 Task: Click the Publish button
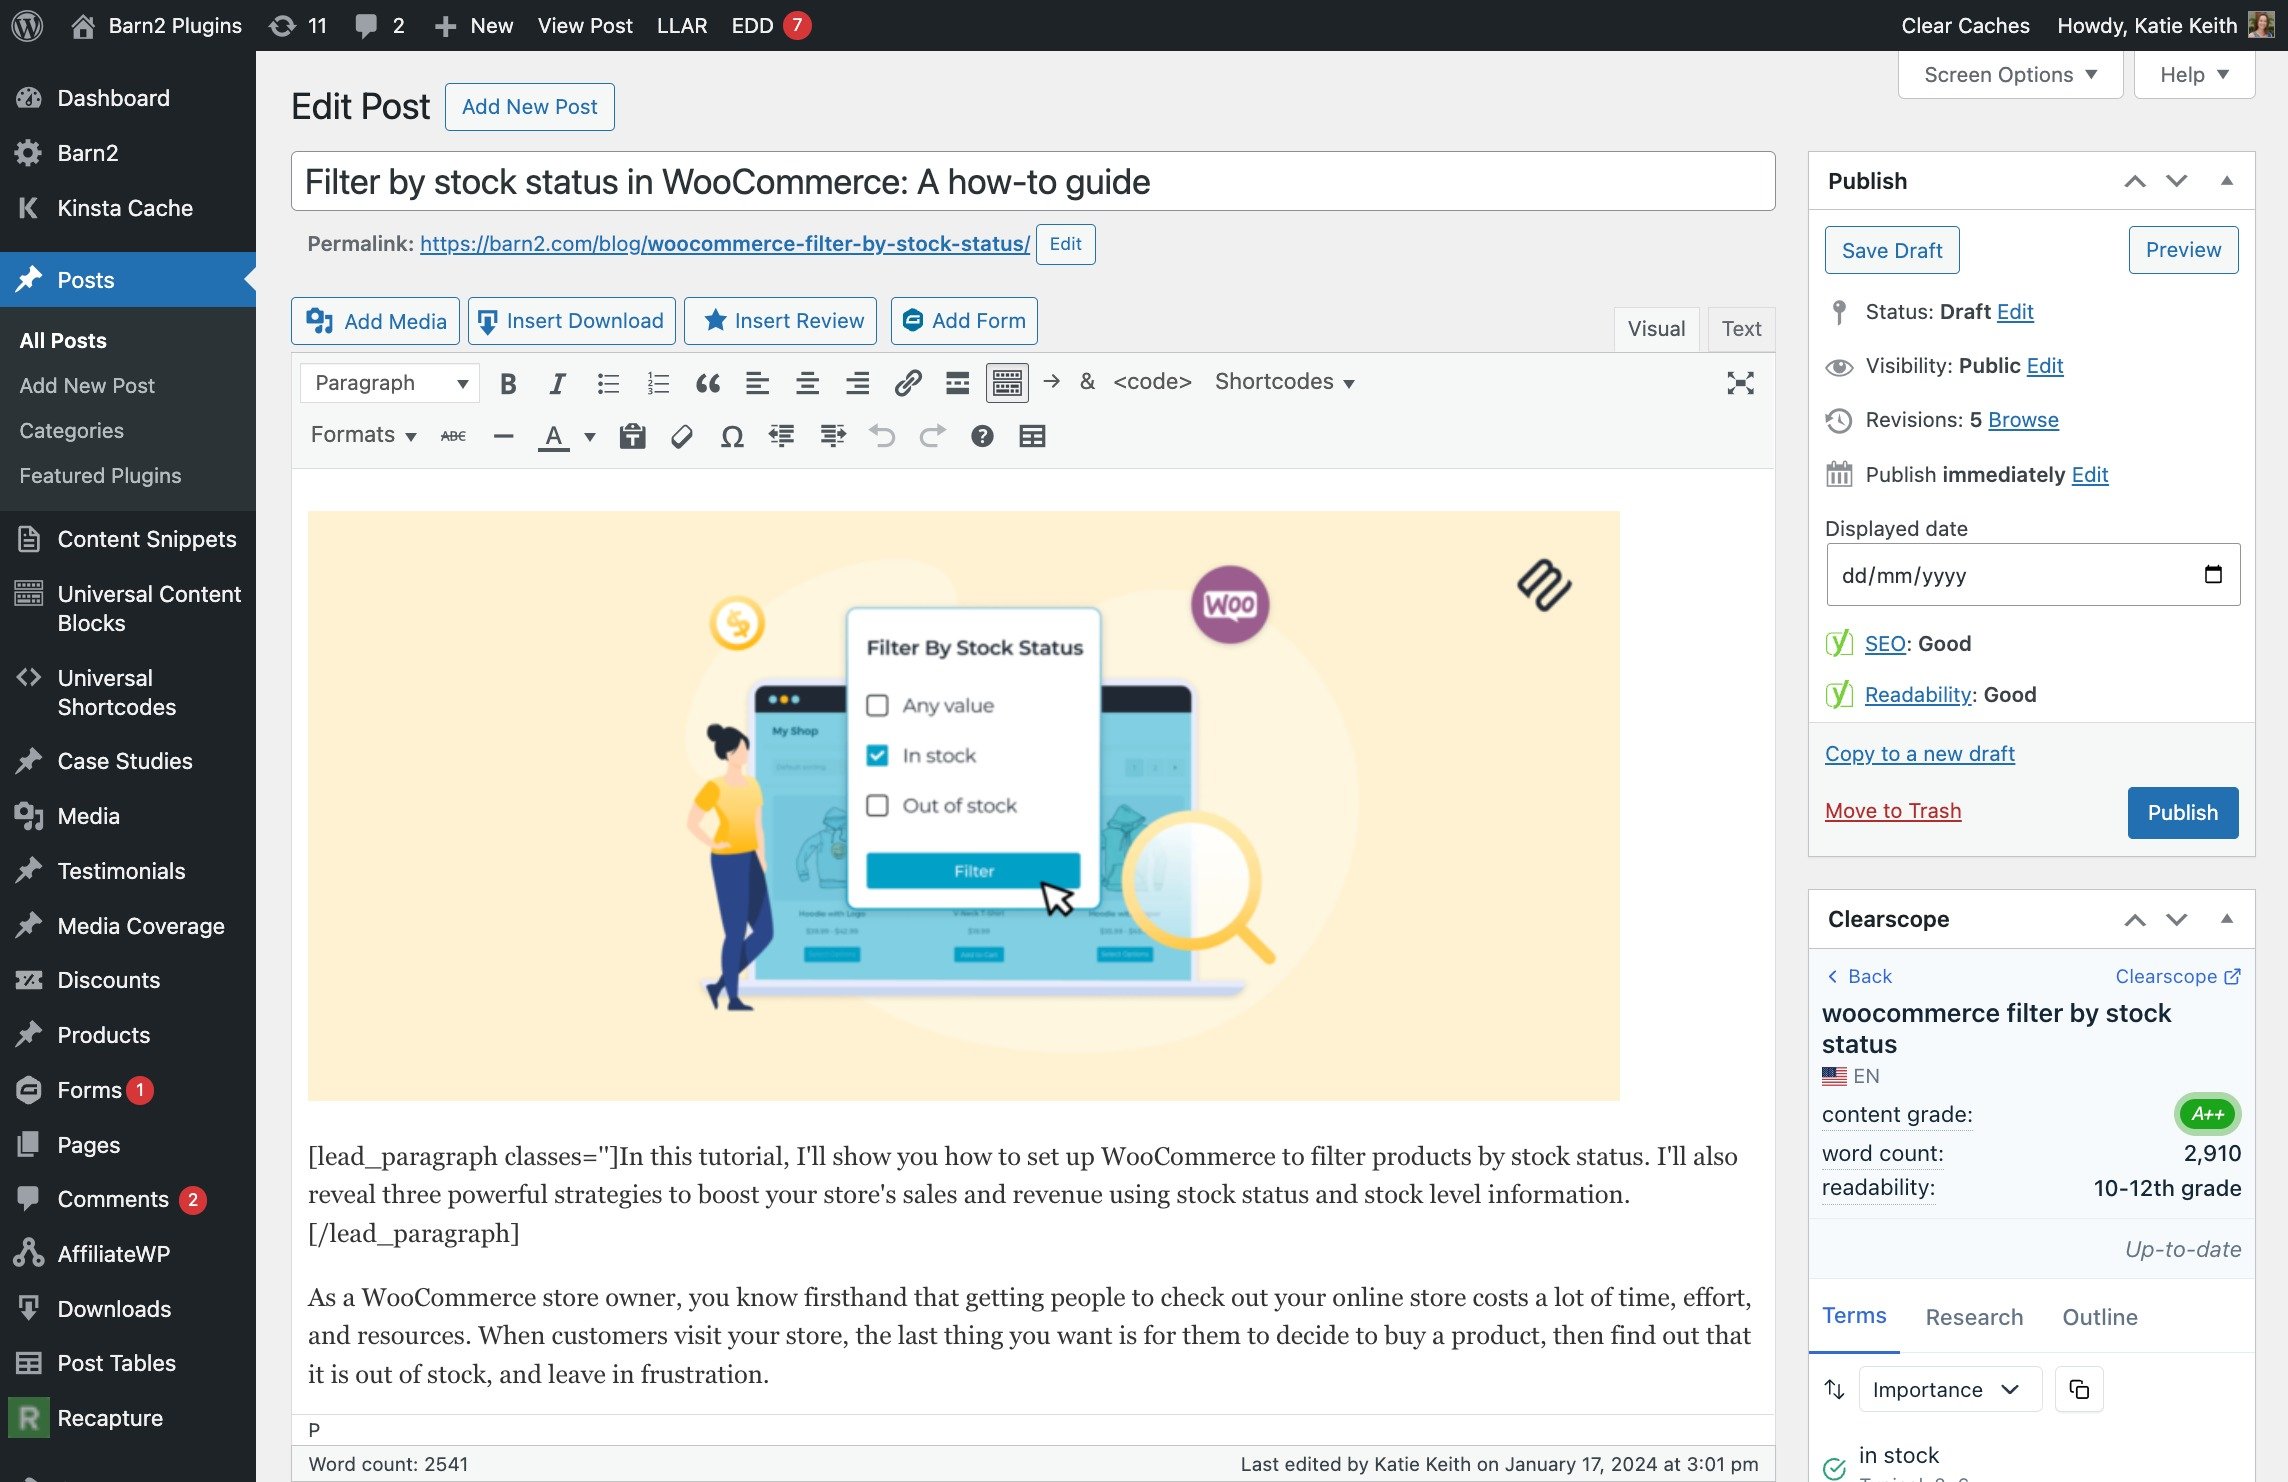click(x=2182, y=812)
